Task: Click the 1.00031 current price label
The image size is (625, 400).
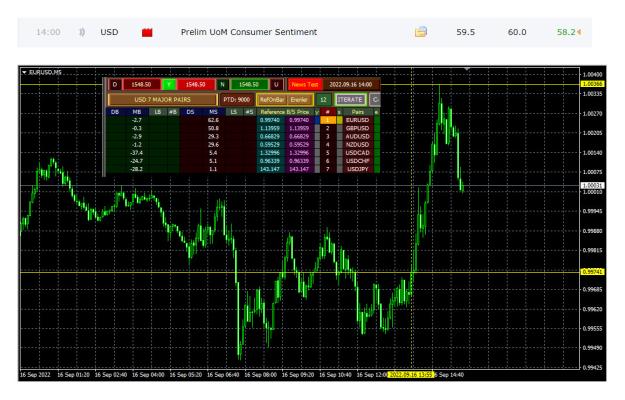Action: (x=593, y=186)
